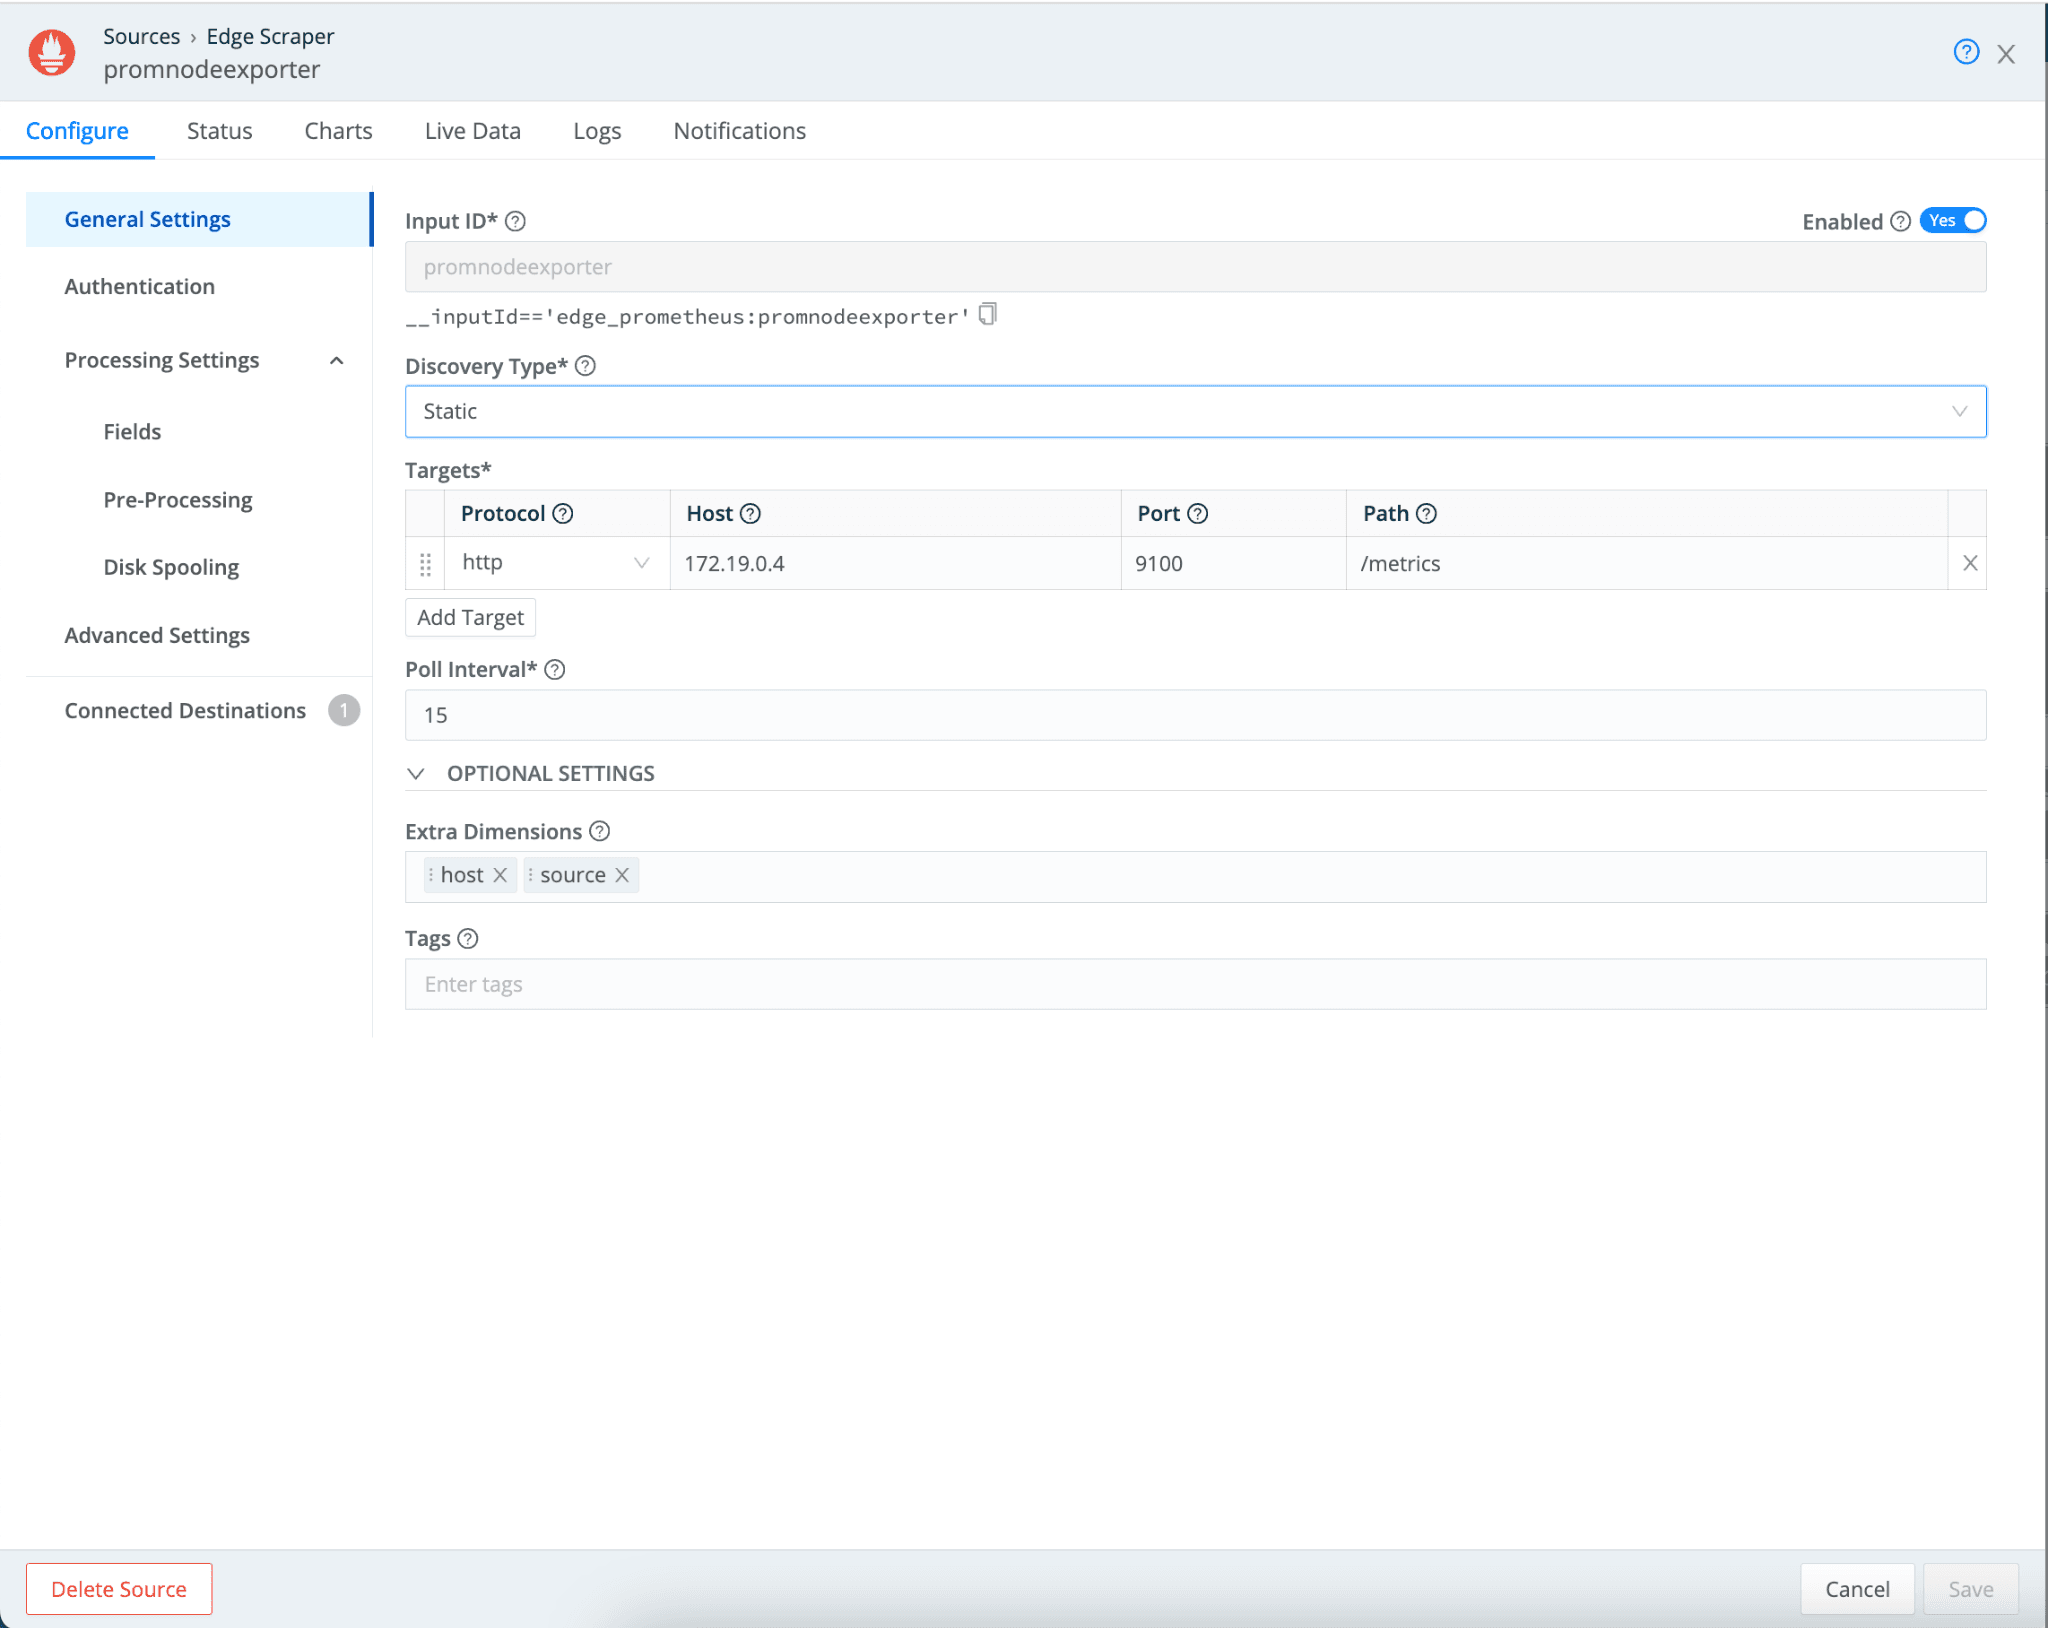Toggle the Enabled switch off

(1952, 221)
